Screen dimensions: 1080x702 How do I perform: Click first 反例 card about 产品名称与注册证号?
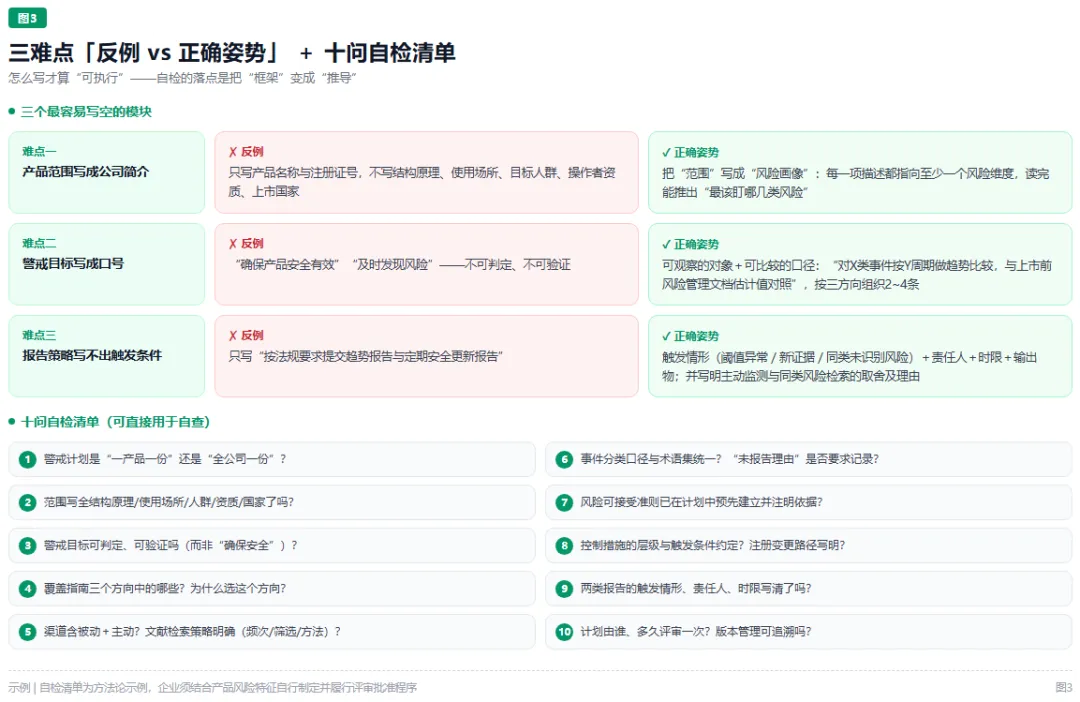point(426,172)
